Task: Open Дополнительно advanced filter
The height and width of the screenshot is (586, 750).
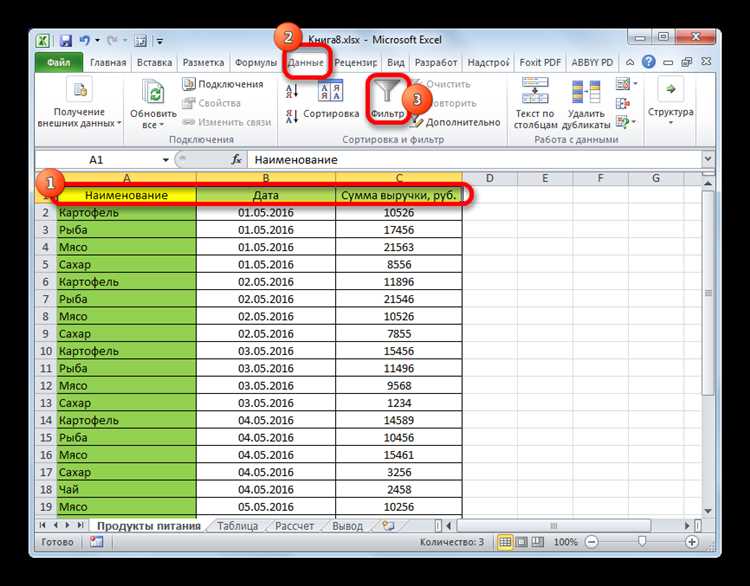Action: (x=456, y=122)
